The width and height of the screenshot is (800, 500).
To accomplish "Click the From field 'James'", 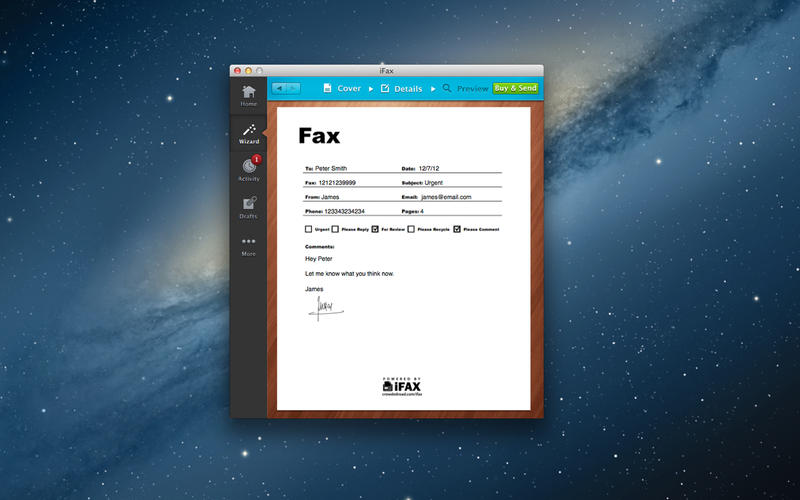I will [330, 197].
